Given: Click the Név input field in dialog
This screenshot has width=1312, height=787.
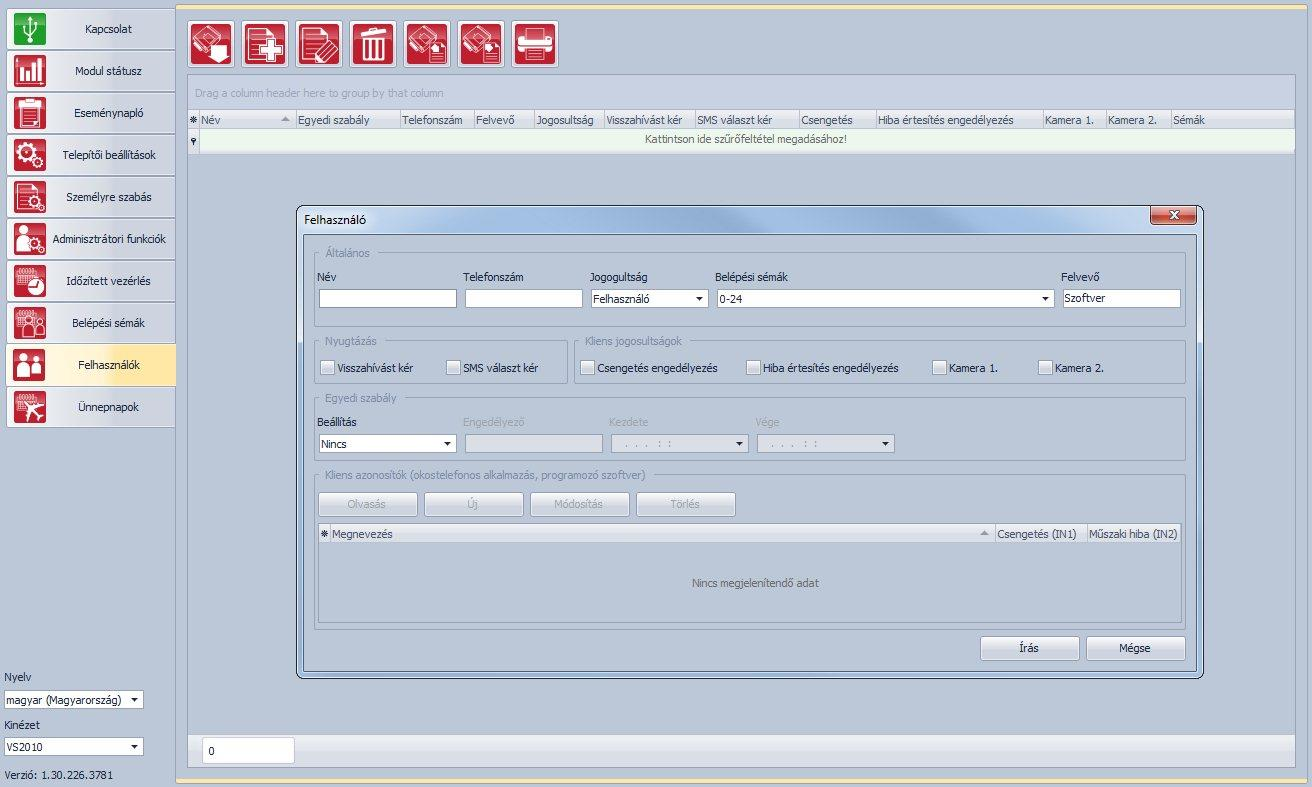Looking at the screenshot, I should [x=388, y=298].
